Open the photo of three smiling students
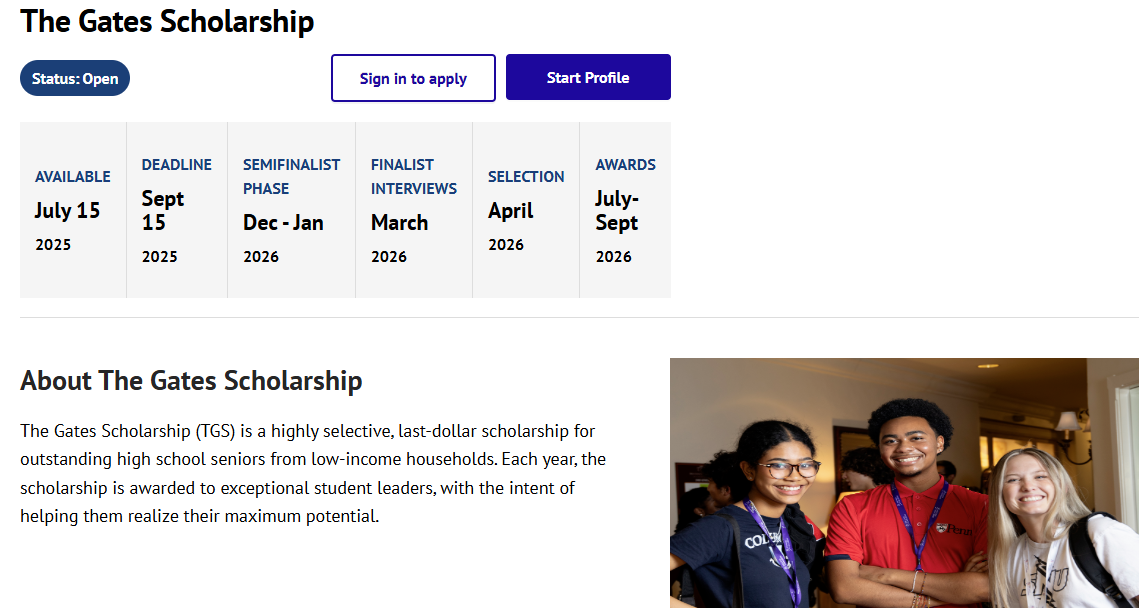This screenshot has height=614, width=1146. pos(904,482)
